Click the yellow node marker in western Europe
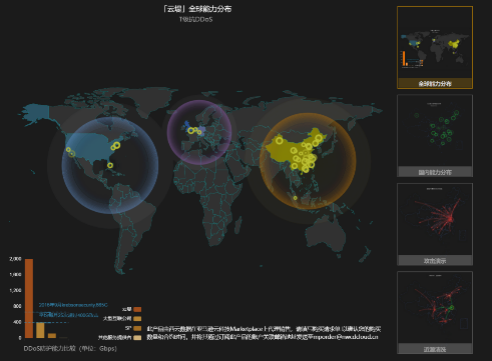 (x=191, y=131)
